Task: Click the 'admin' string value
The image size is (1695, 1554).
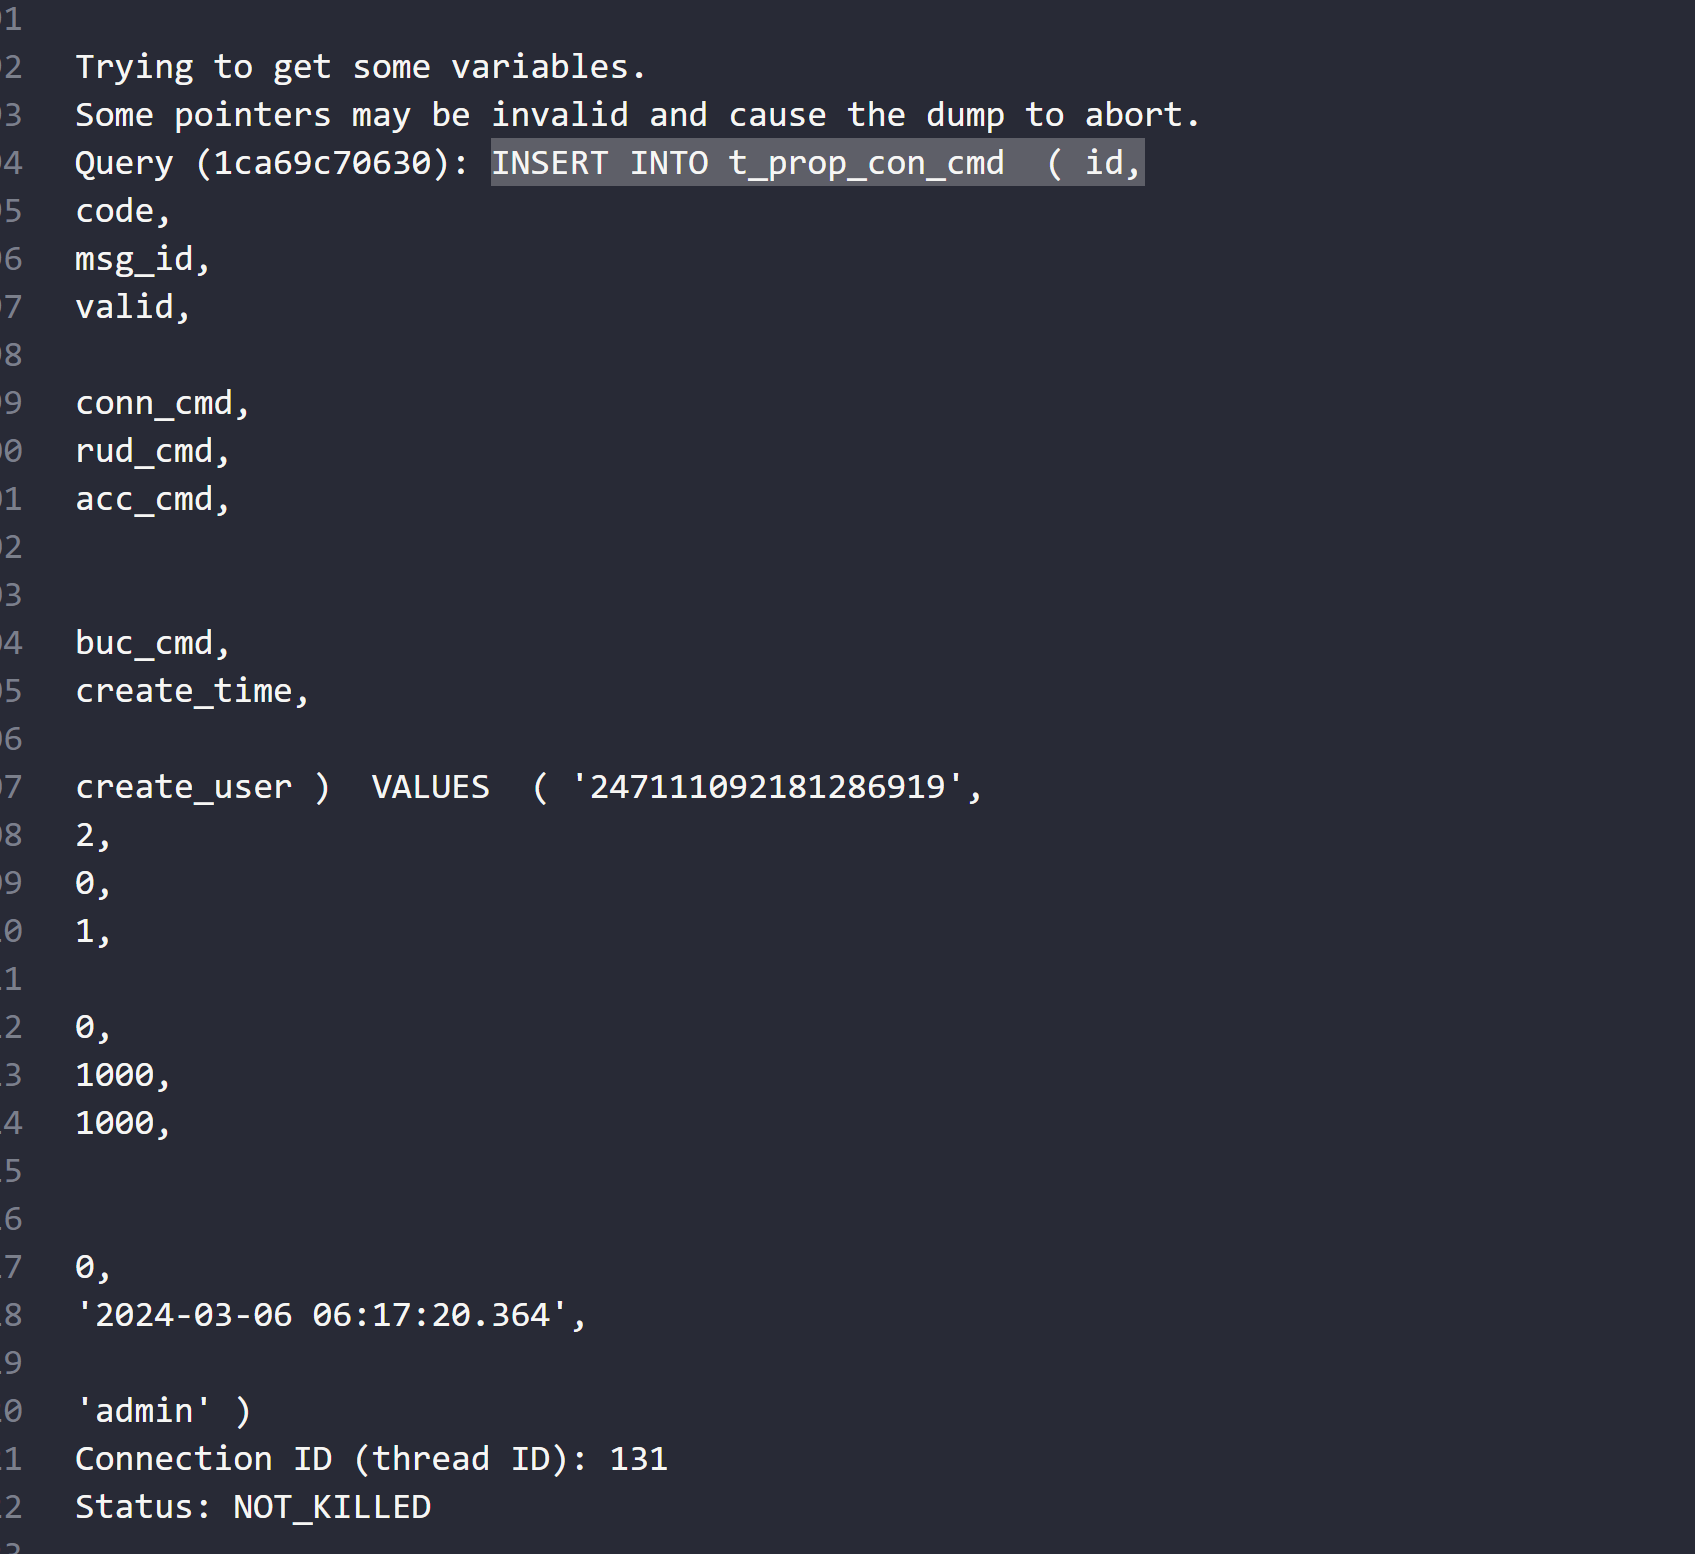Action: pyautogui.click(x=143, y=1411)
